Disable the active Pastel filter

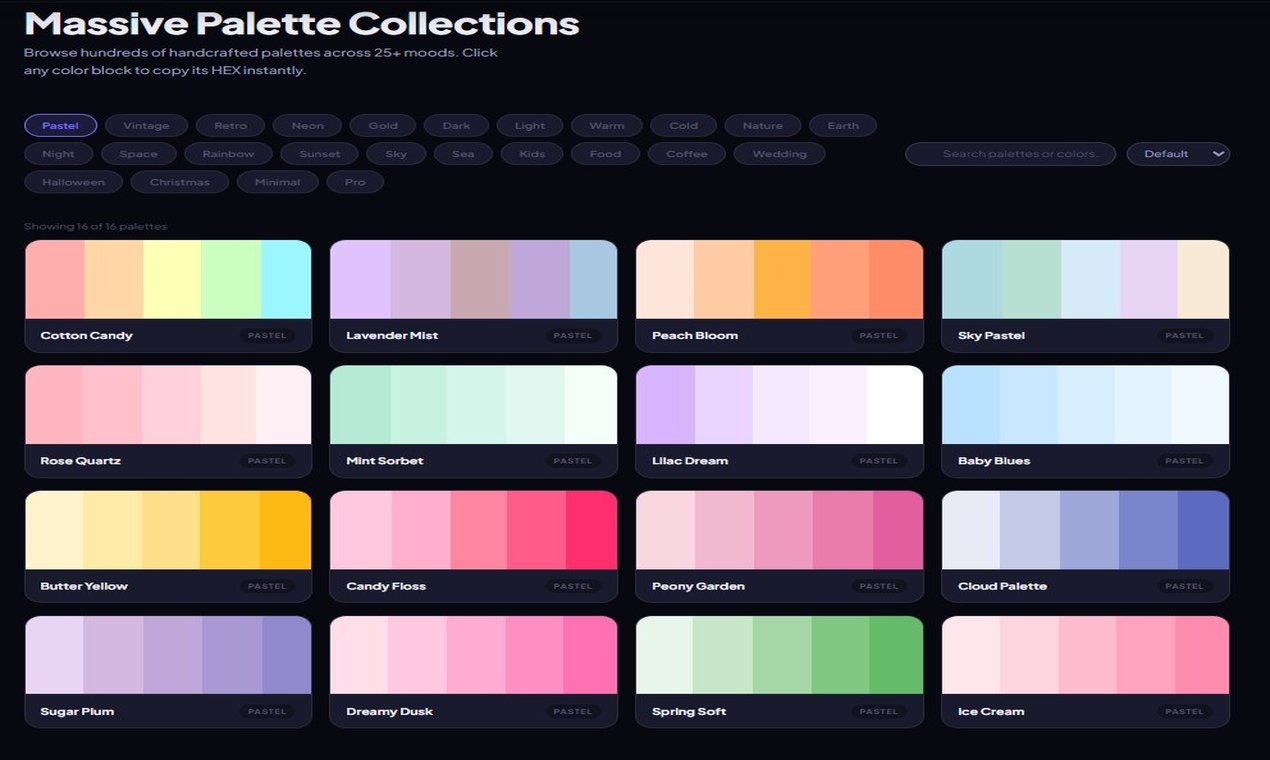(x=59, y=125)
